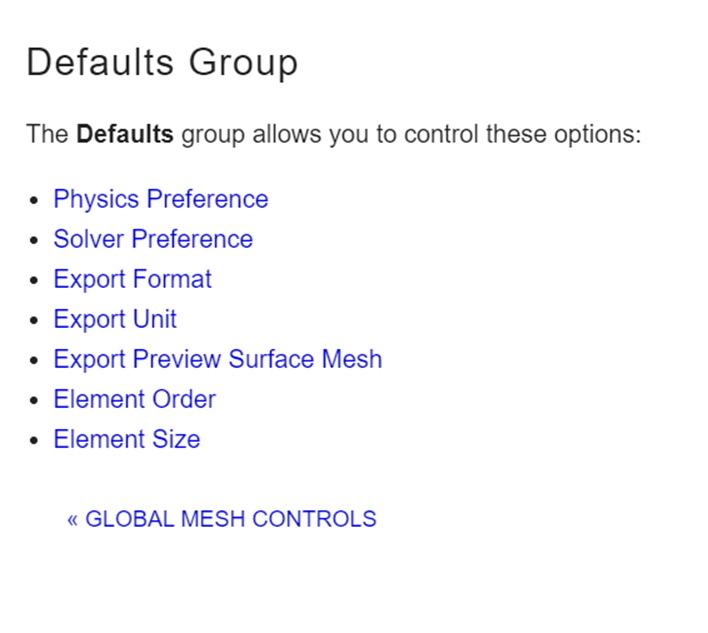This screenshot has height=633, width=708.
Task: Click the bullet next to Export Unit
Action: 35,320
